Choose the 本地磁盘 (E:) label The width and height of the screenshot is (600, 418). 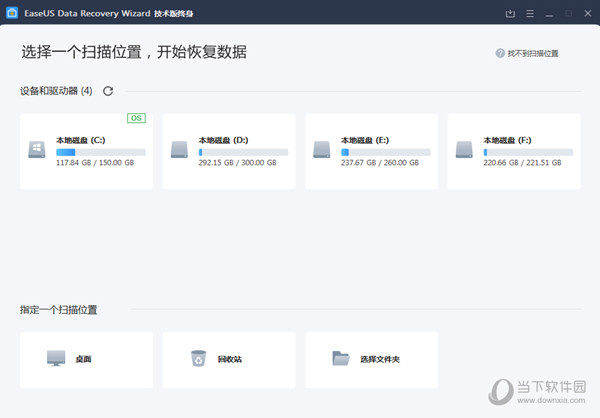(365, 140)
